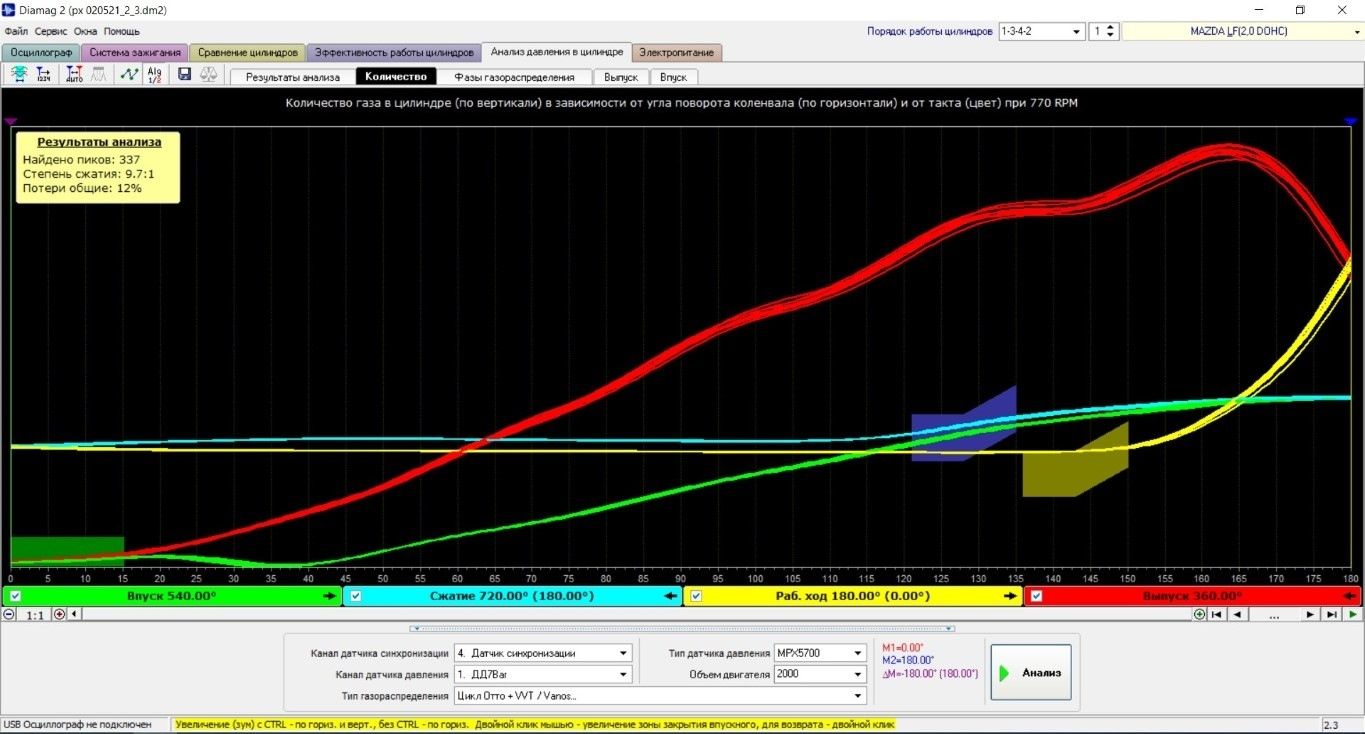Open the Результаты анализа sub-tab
The height and width of the screenshot is (734, 1365).
click(293, 77)
